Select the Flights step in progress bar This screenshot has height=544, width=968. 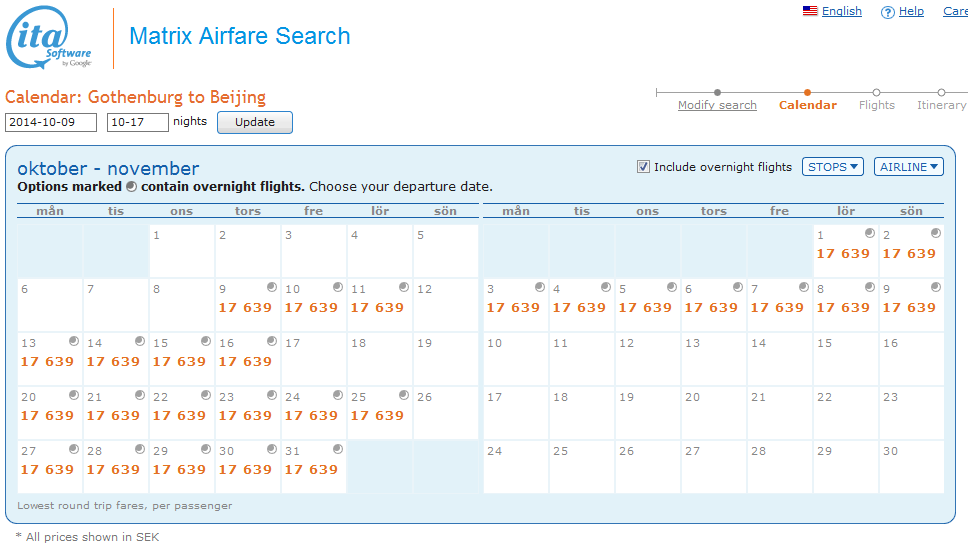click(x=876, y=105)
